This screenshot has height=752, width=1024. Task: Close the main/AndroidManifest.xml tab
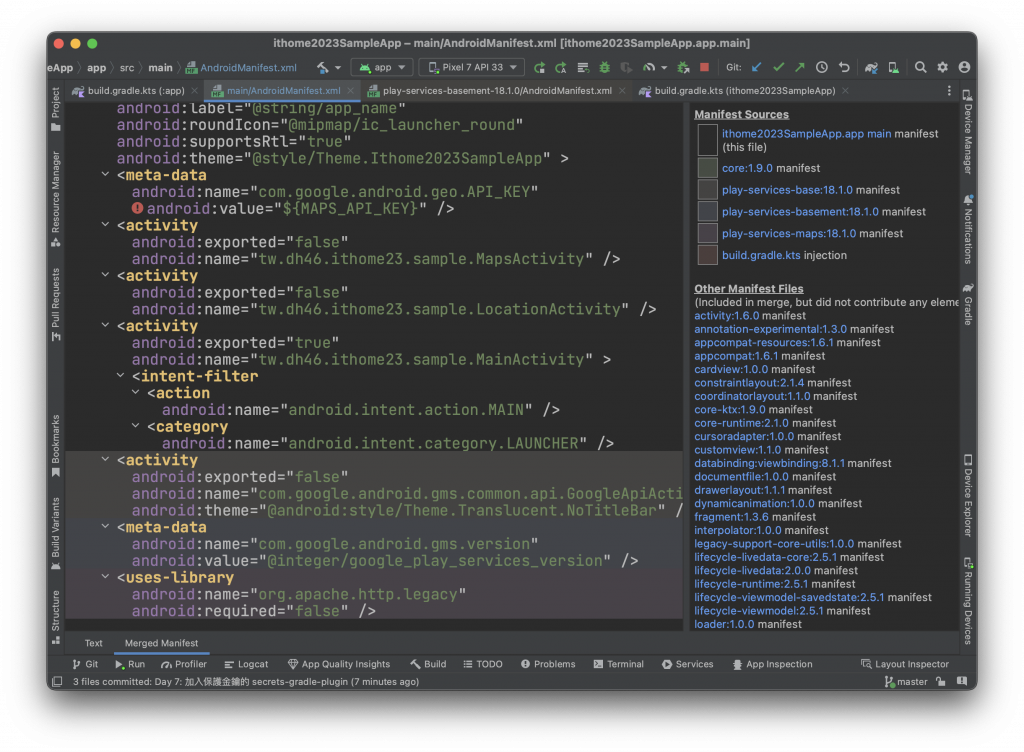(351, 91)
